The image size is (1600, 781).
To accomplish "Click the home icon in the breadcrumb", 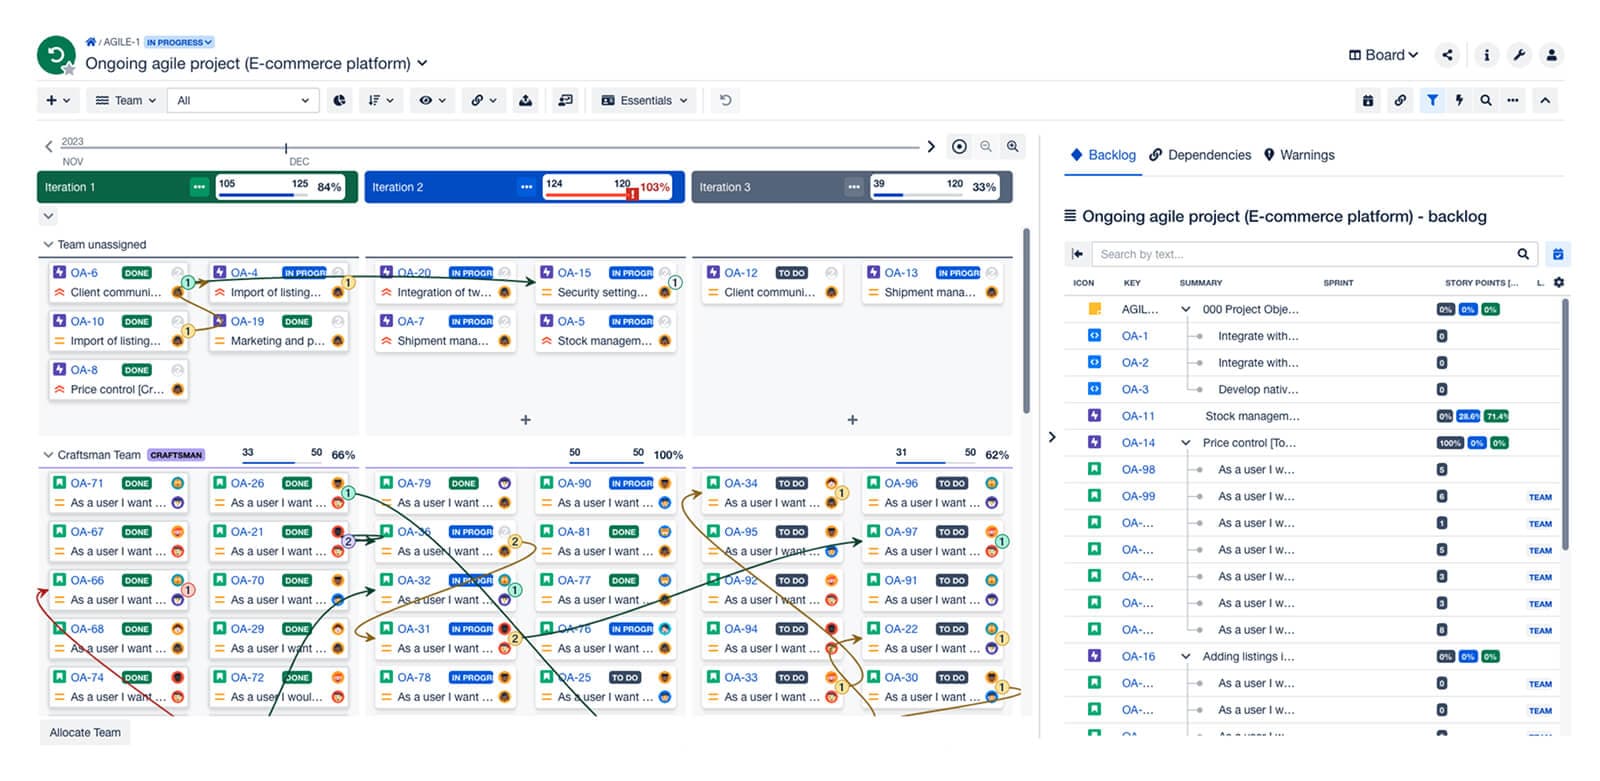I will [x=91, y=42].
